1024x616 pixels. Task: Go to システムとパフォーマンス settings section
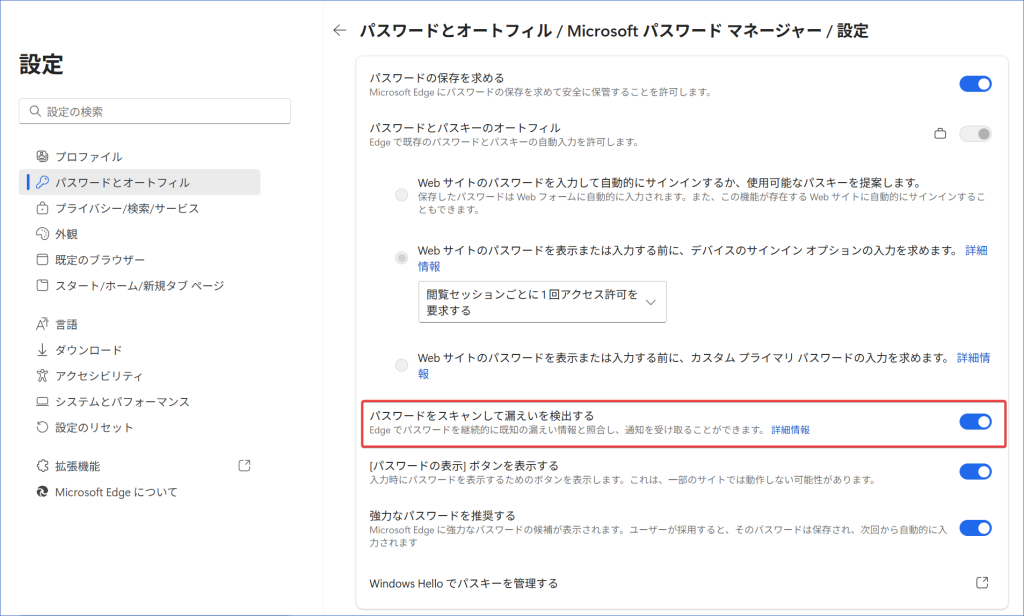tap(121, 402)
